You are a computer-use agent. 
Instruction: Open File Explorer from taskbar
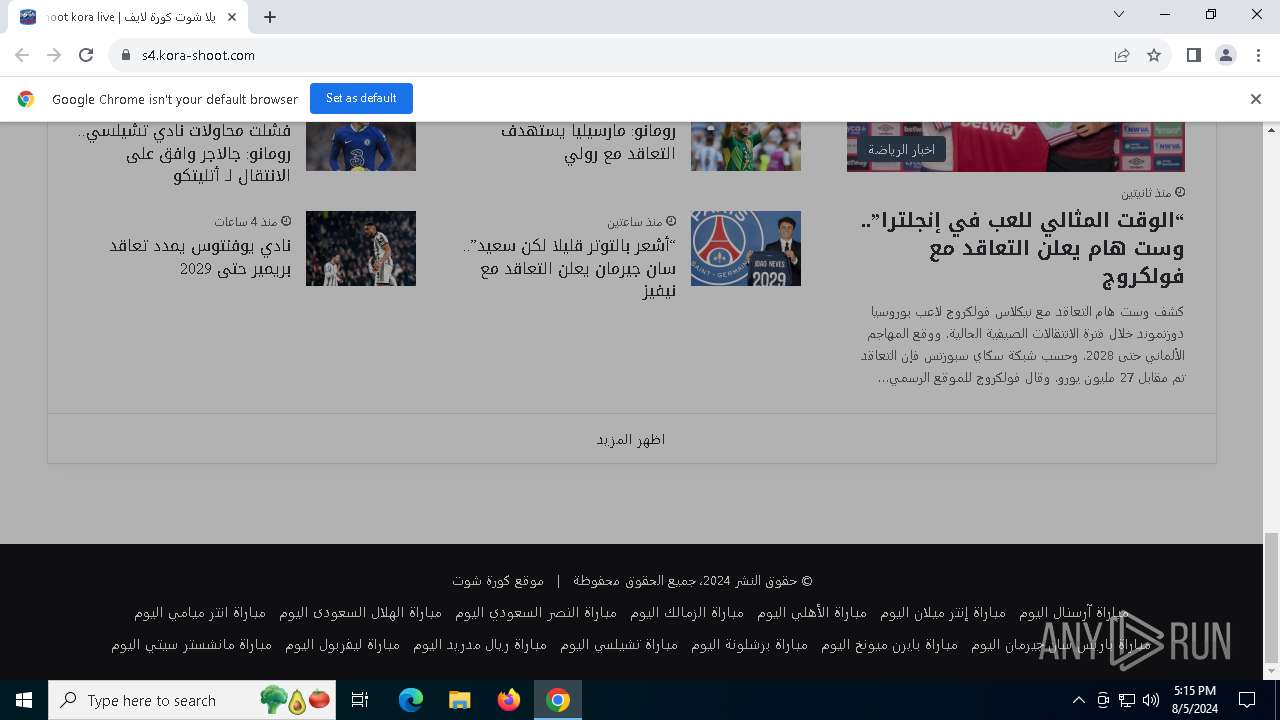(459, 700)
